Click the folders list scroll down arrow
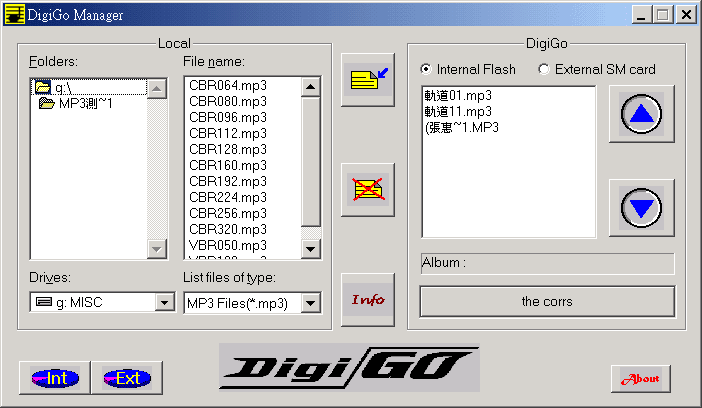This screenshot has width=702, height=408. tap(157, 249)
